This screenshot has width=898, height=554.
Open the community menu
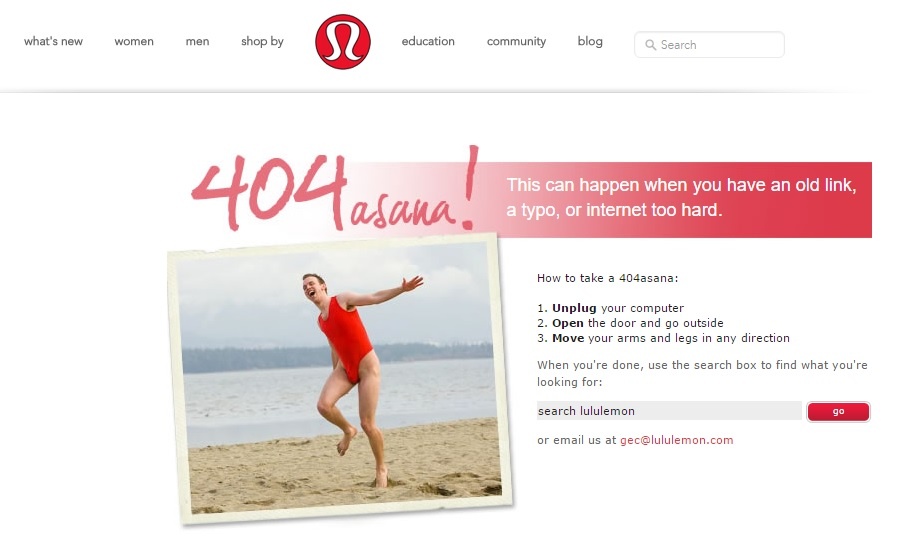(516, 41)
